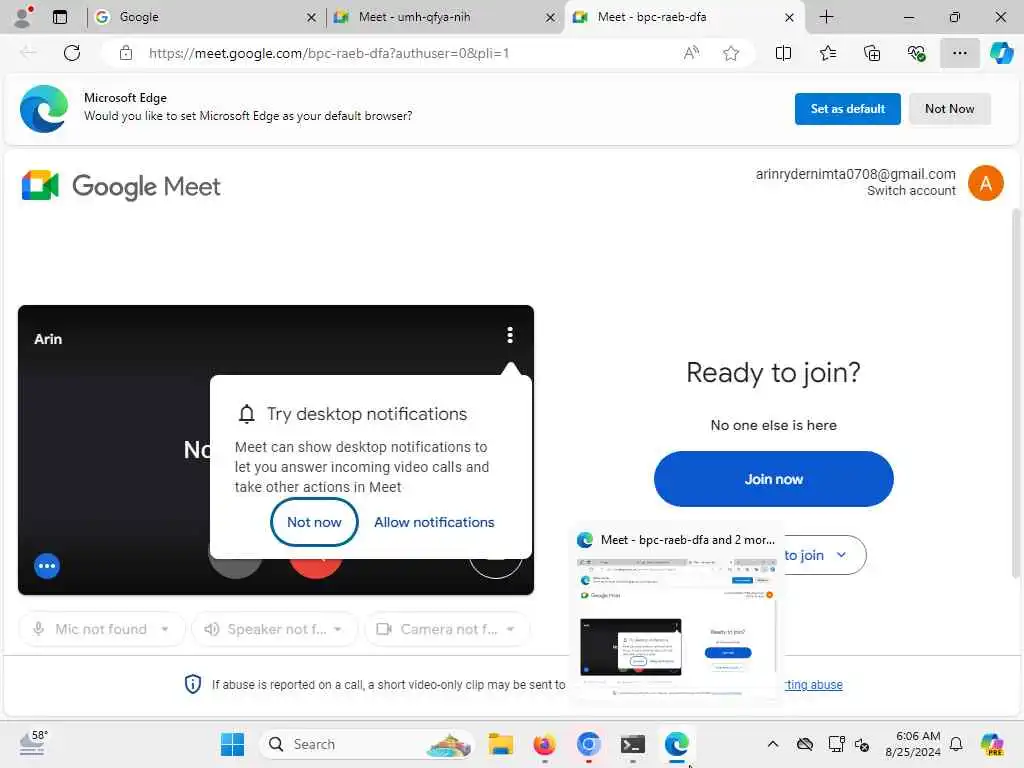The image size is (1024, 768).
Task: Click Switch account link
Action: coord(911,191)
